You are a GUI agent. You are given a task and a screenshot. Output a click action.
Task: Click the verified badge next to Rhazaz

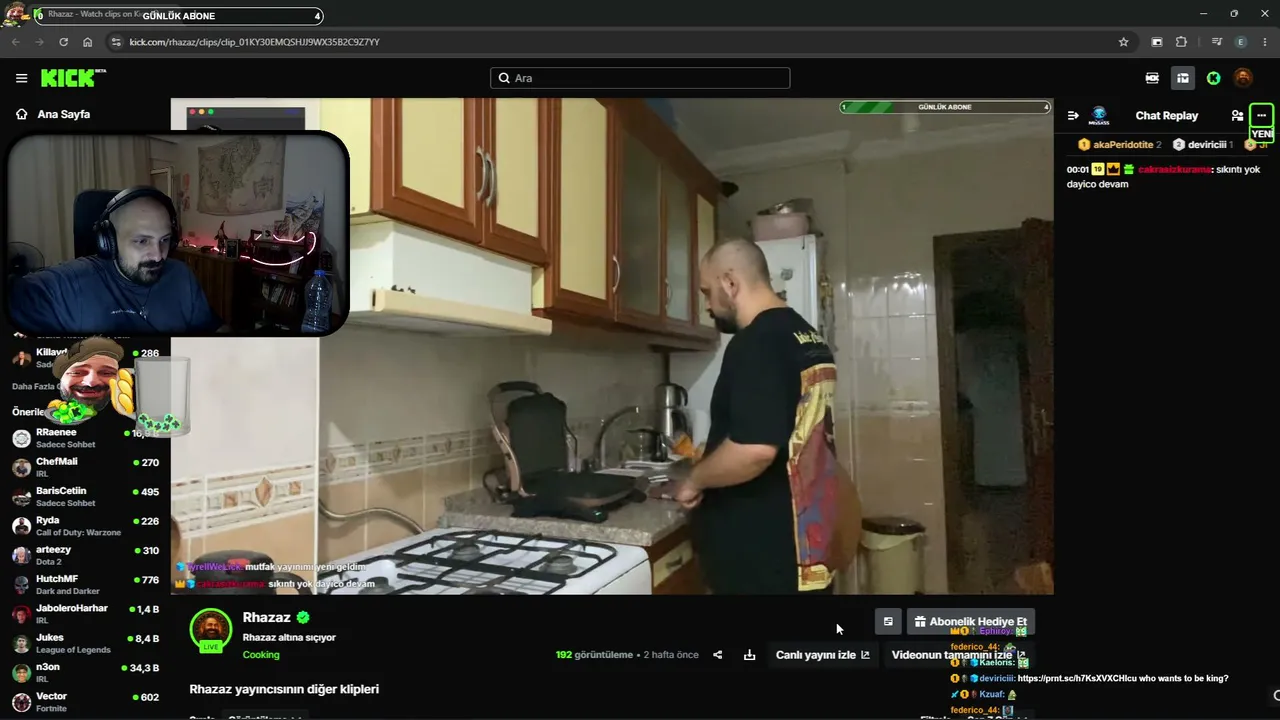[x=303, y=617]
